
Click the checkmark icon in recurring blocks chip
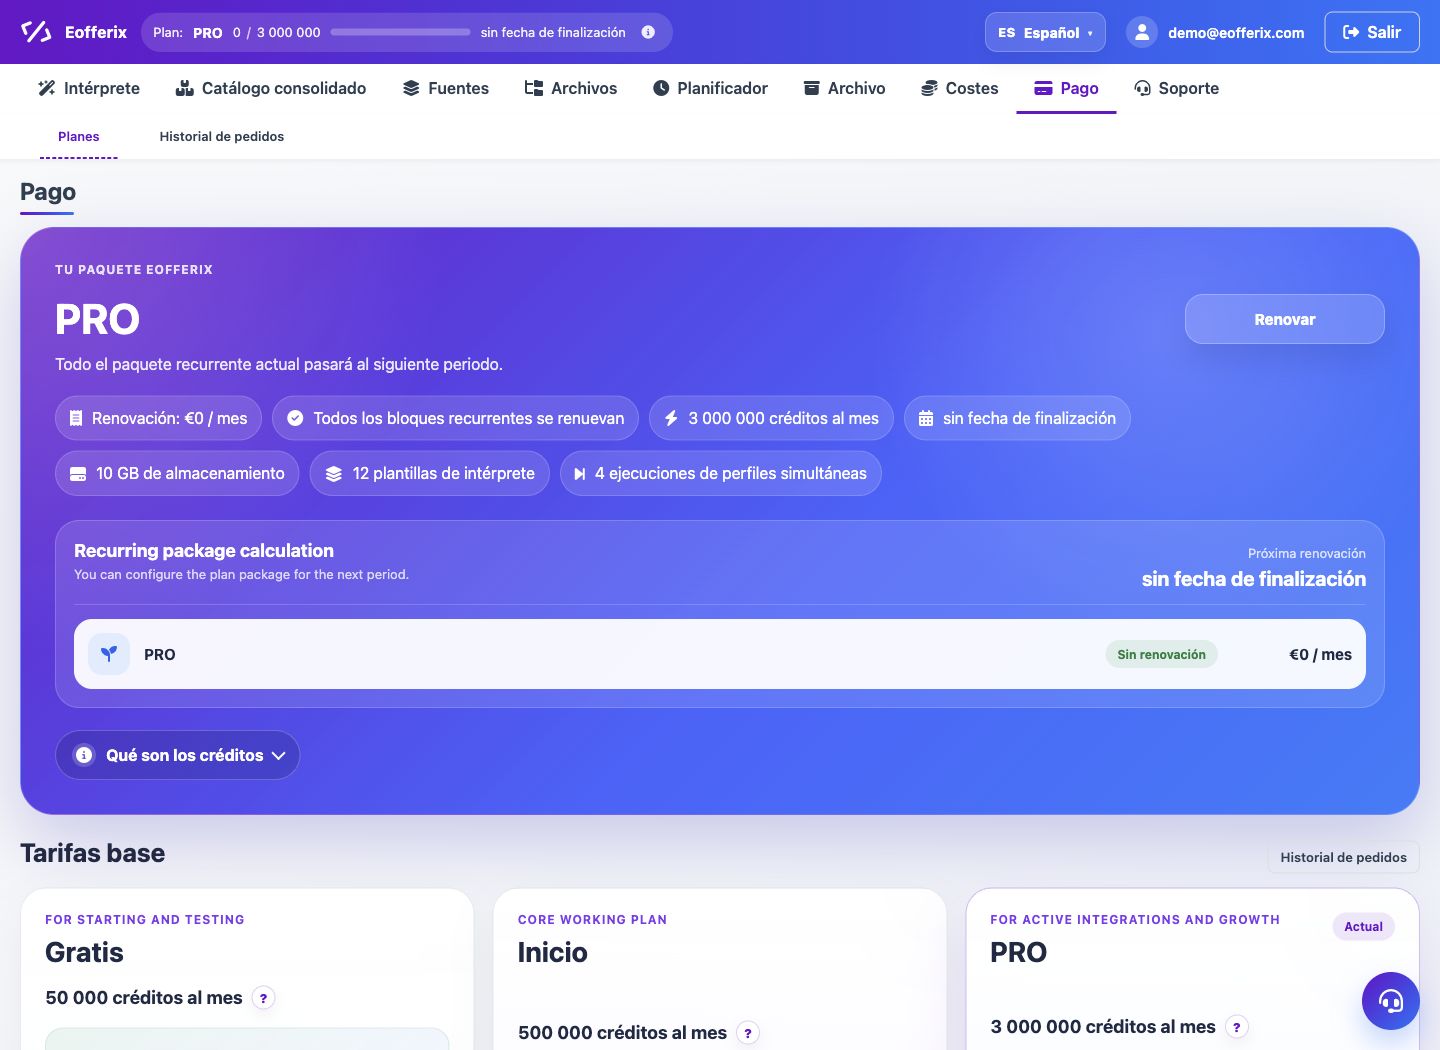click(x=295, y=418)
